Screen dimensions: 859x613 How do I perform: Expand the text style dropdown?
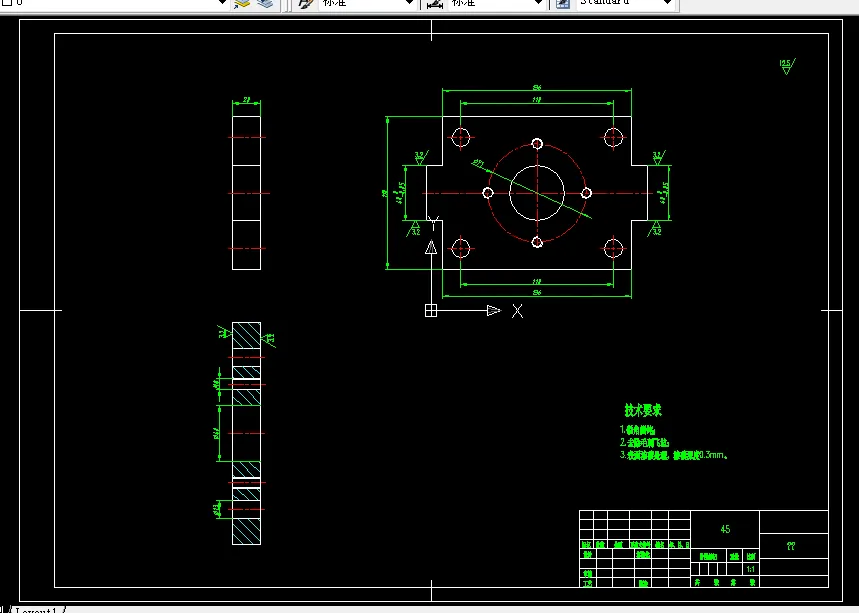(x=409, y=3)
